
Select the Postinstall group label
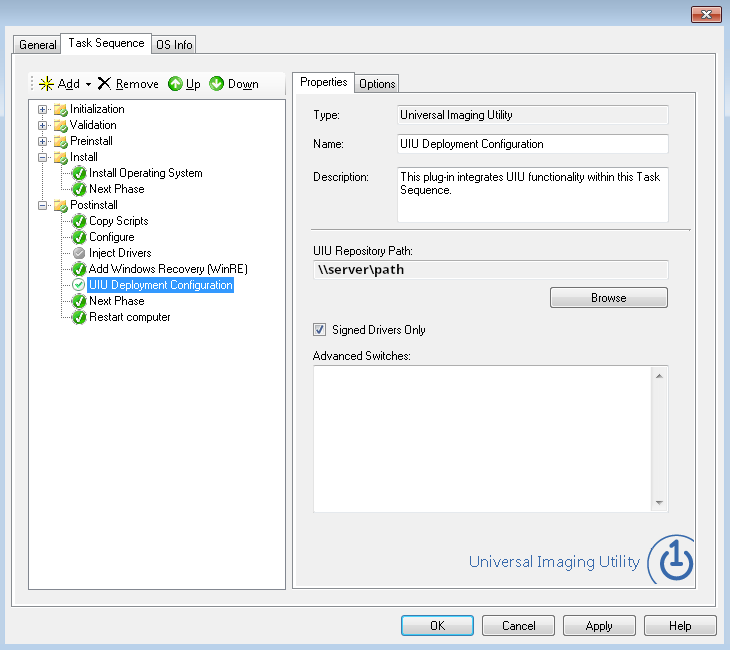(x=94, y=205)
